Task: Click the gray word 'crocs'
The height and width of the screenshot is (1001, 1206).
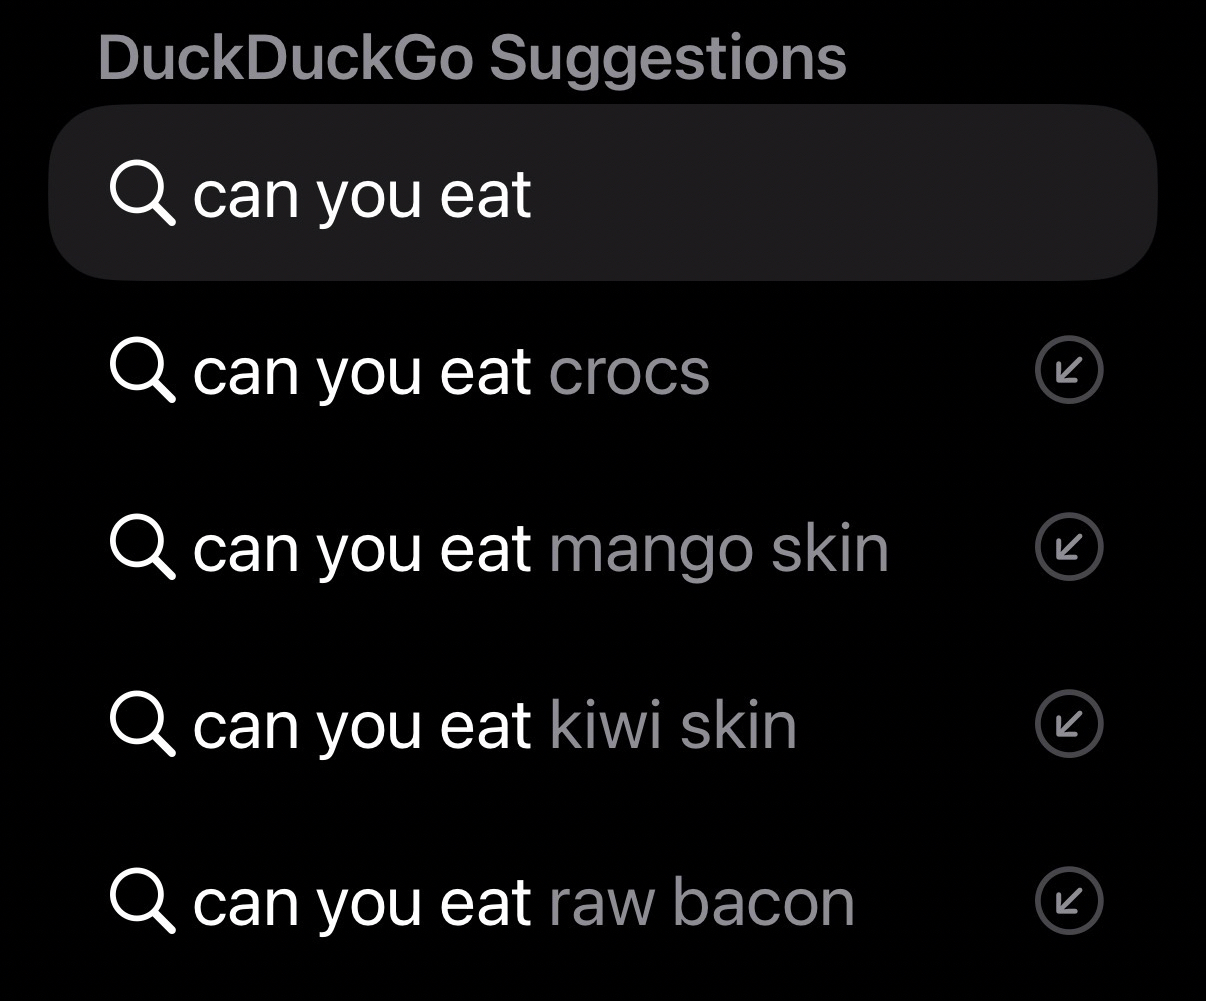Action: coord(629,373)
